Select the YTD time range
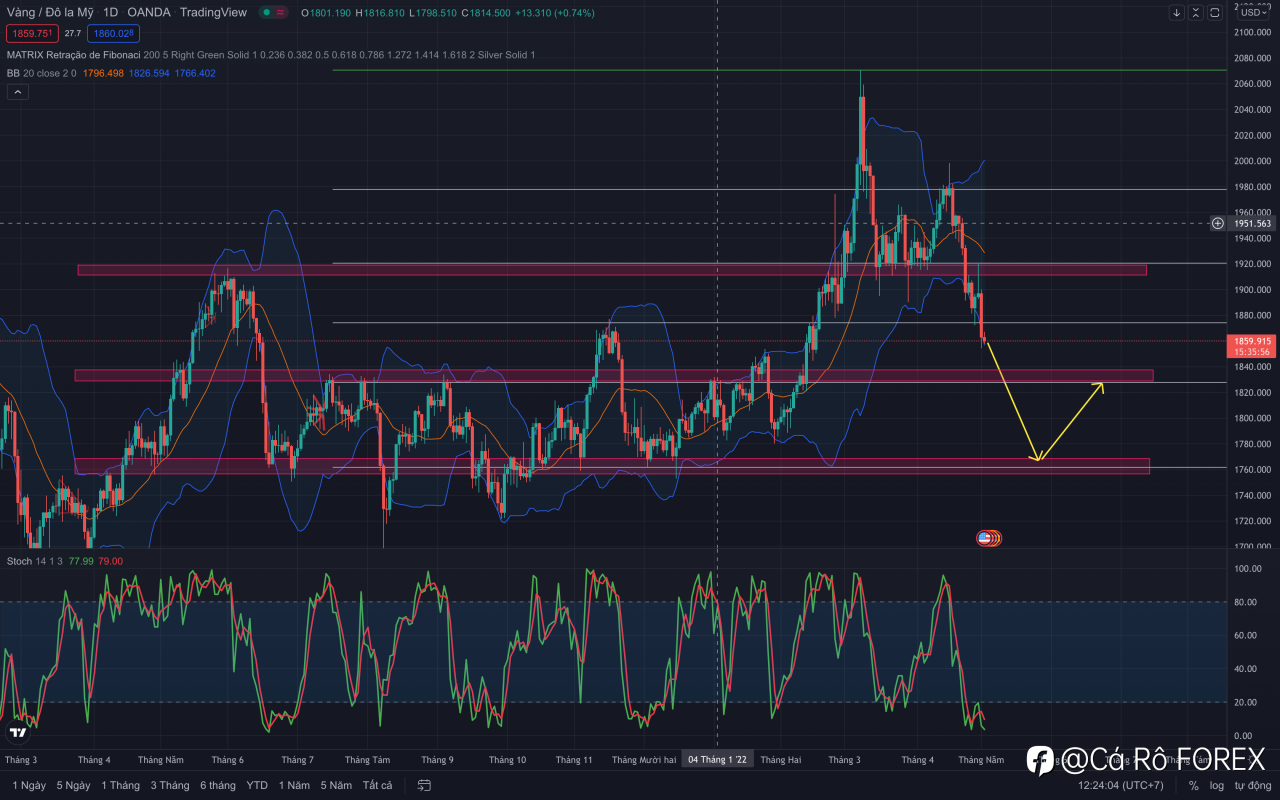This screenshot has height=800, width=1280. (x=257, y=786)
